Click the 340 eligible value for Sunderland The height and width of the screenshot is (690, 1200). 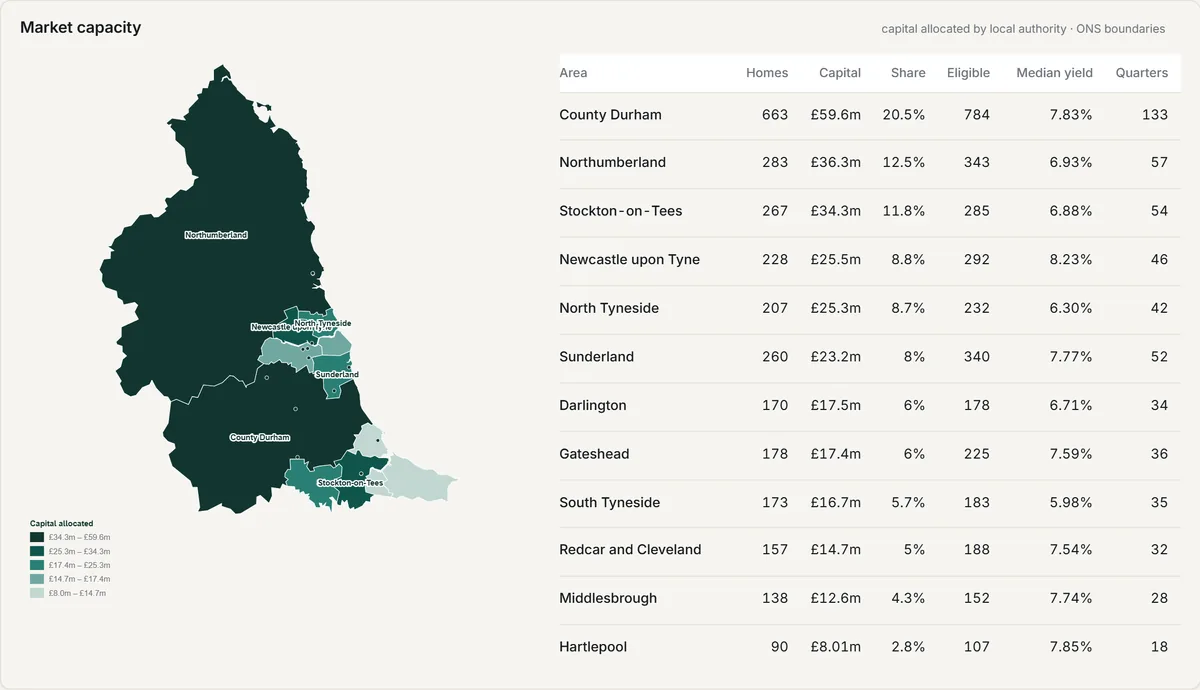coord(977,357)
